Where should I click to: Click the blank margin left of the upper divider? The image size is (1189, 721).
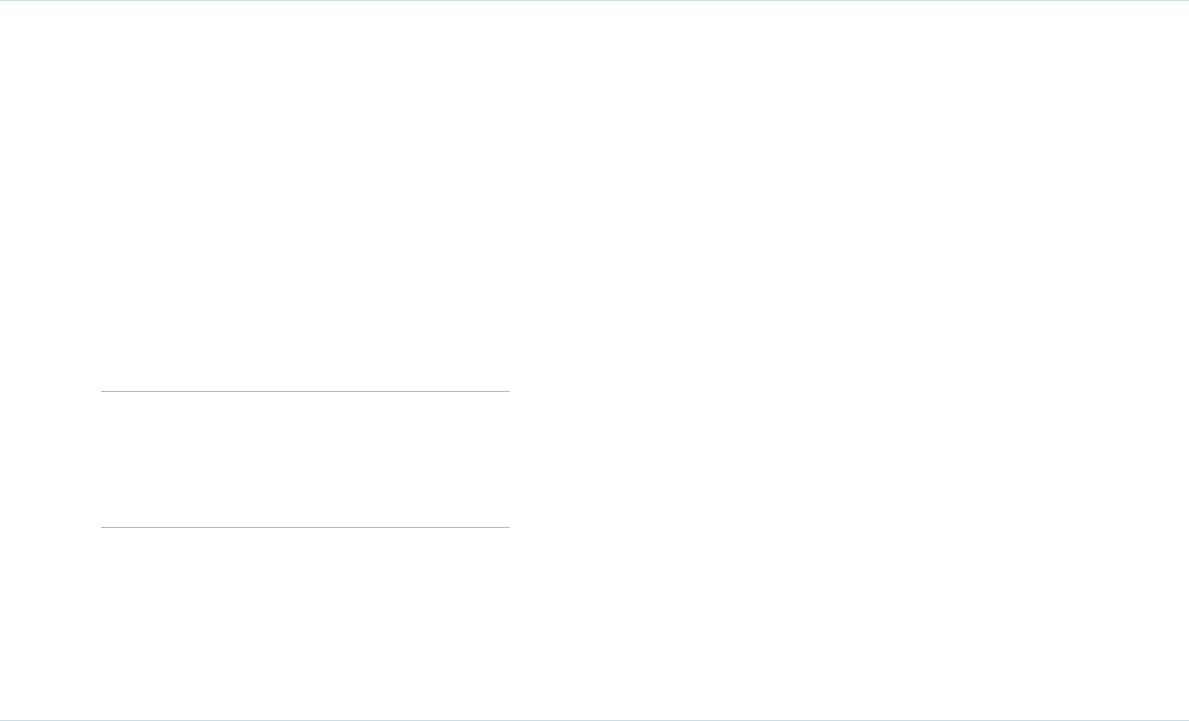coord(50,391)
